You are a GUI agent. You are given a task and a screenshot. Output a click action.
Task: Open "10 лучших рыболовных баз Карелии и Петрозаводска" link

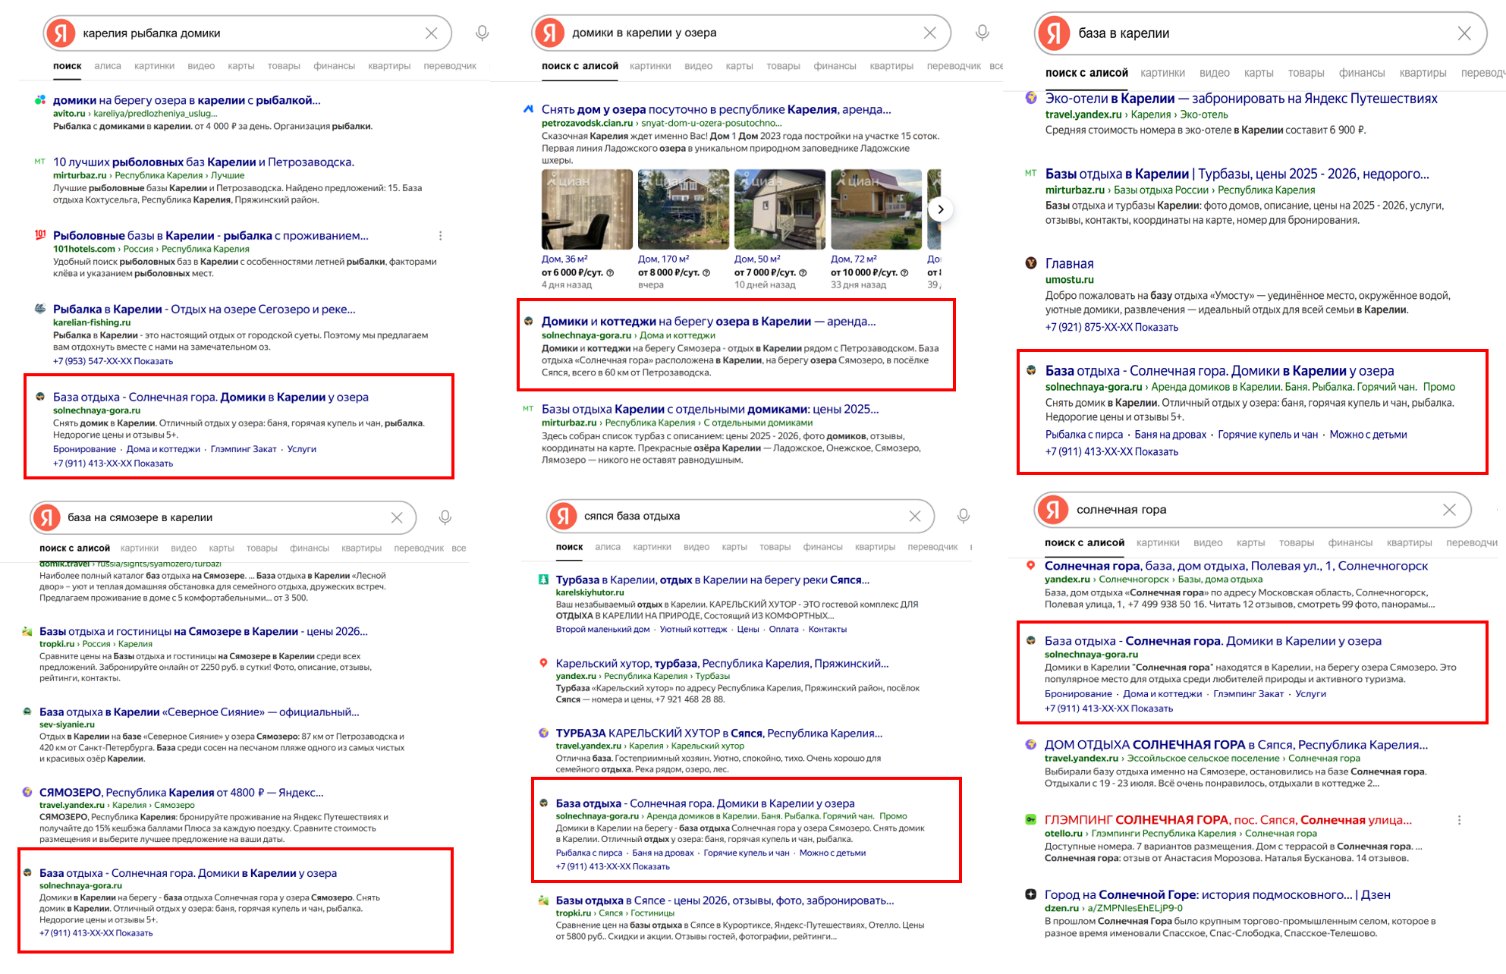pos(203,162)
